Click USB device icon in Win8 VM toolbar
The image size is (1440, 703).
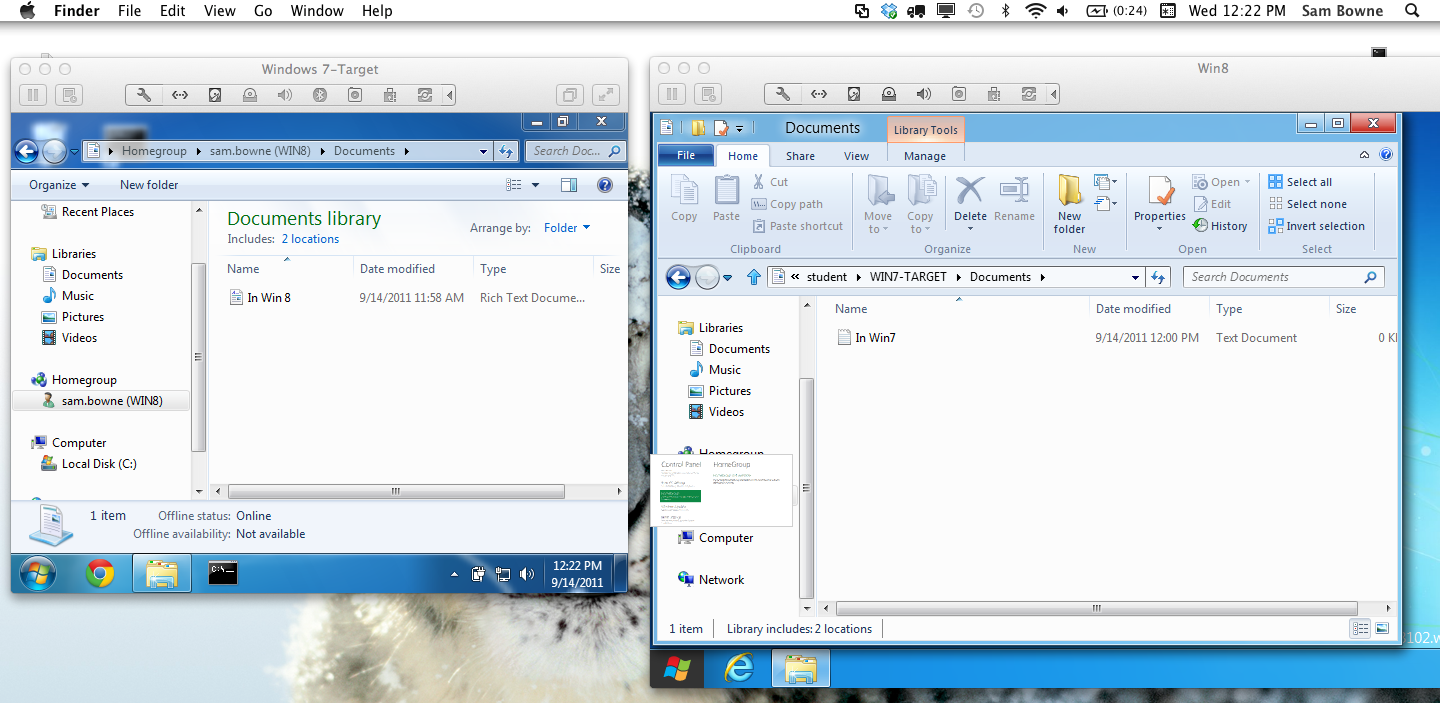click(994, 94)
